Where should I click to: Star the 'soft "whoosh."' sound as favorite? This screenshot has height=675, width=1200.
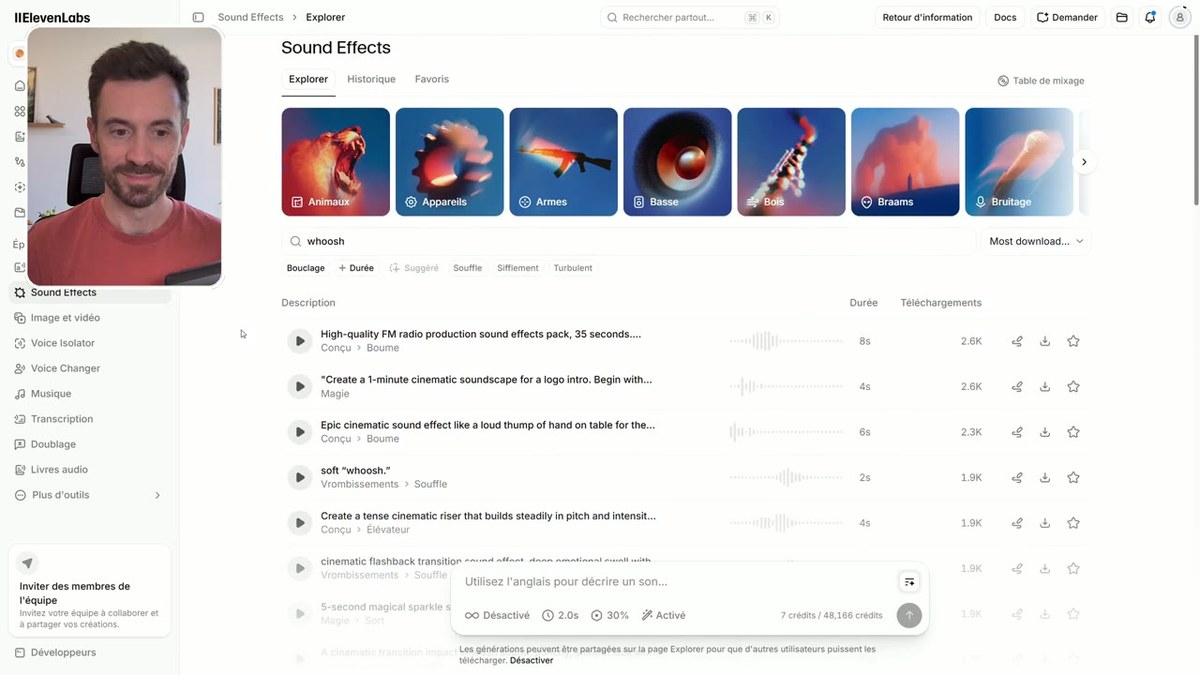[1073, 478]
